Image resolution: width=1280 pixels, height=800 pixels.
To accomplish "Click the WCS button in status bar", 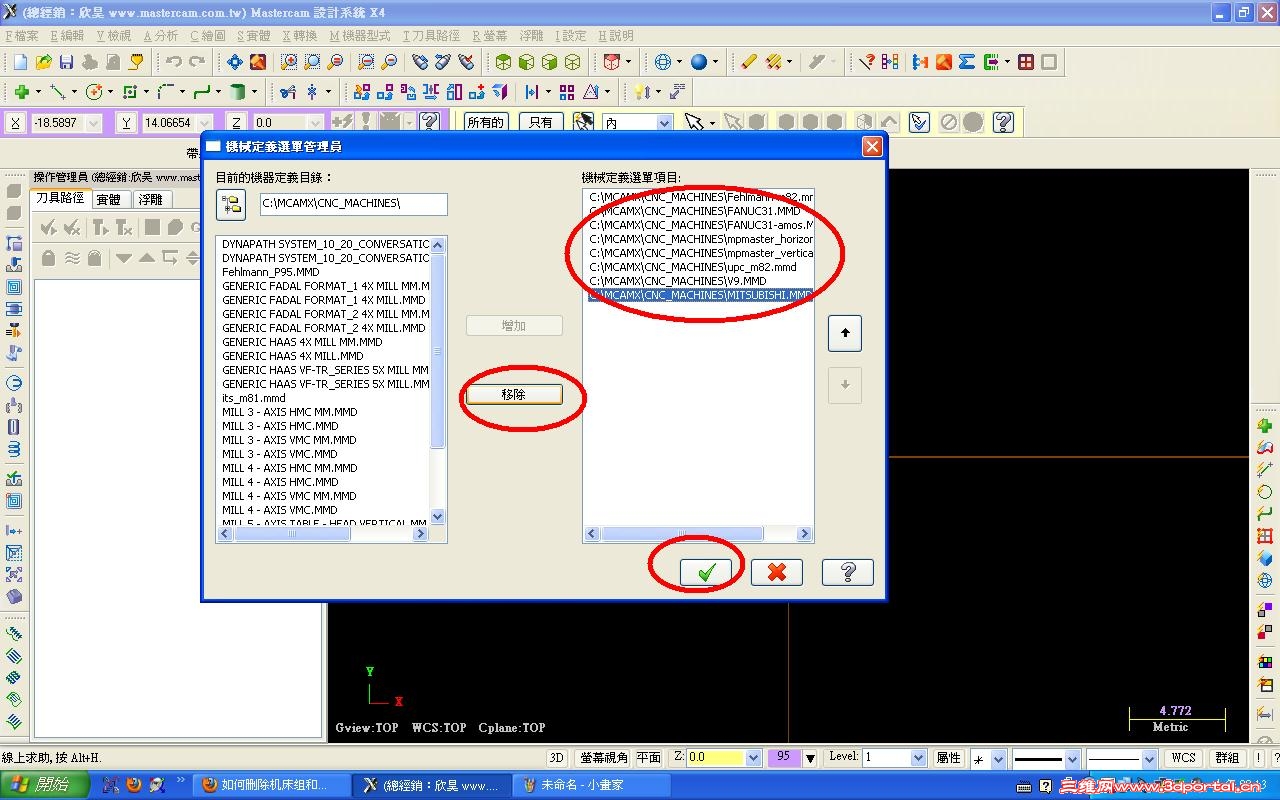I will [1183, 758].
